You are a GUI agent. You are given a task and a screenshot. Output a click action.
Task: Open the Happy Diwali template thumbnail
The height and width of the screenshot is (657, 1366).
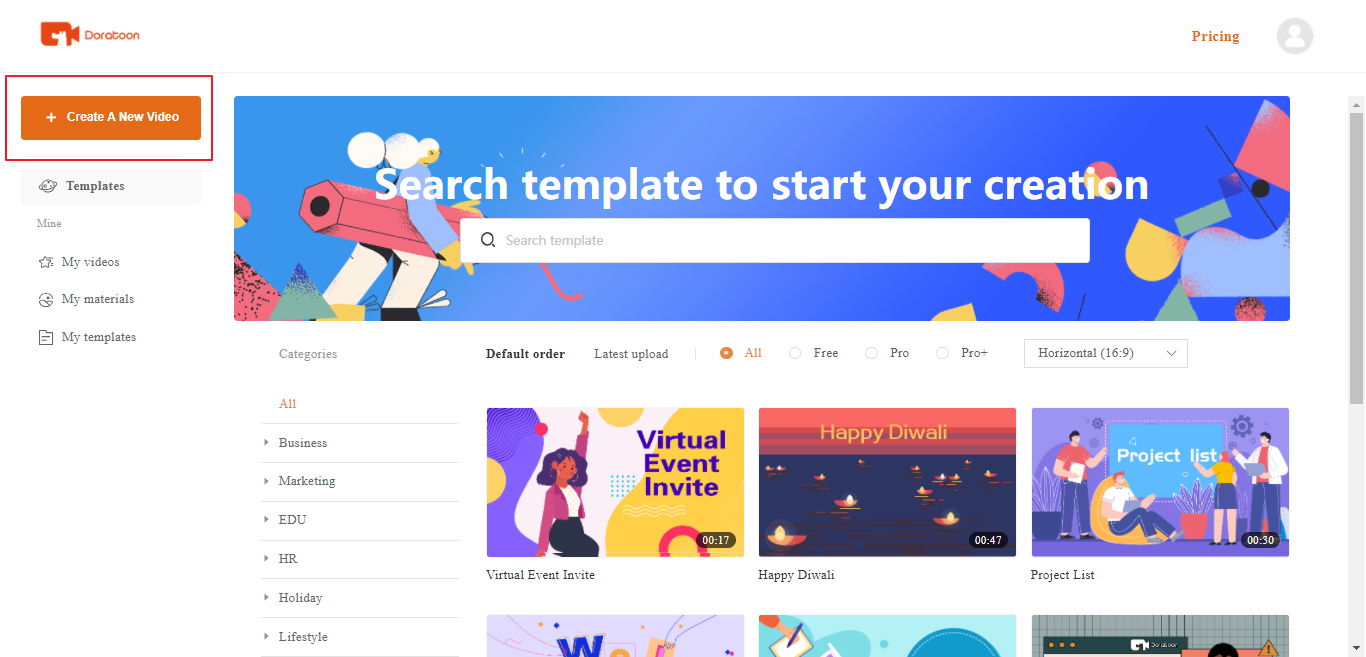pos(887,482)
